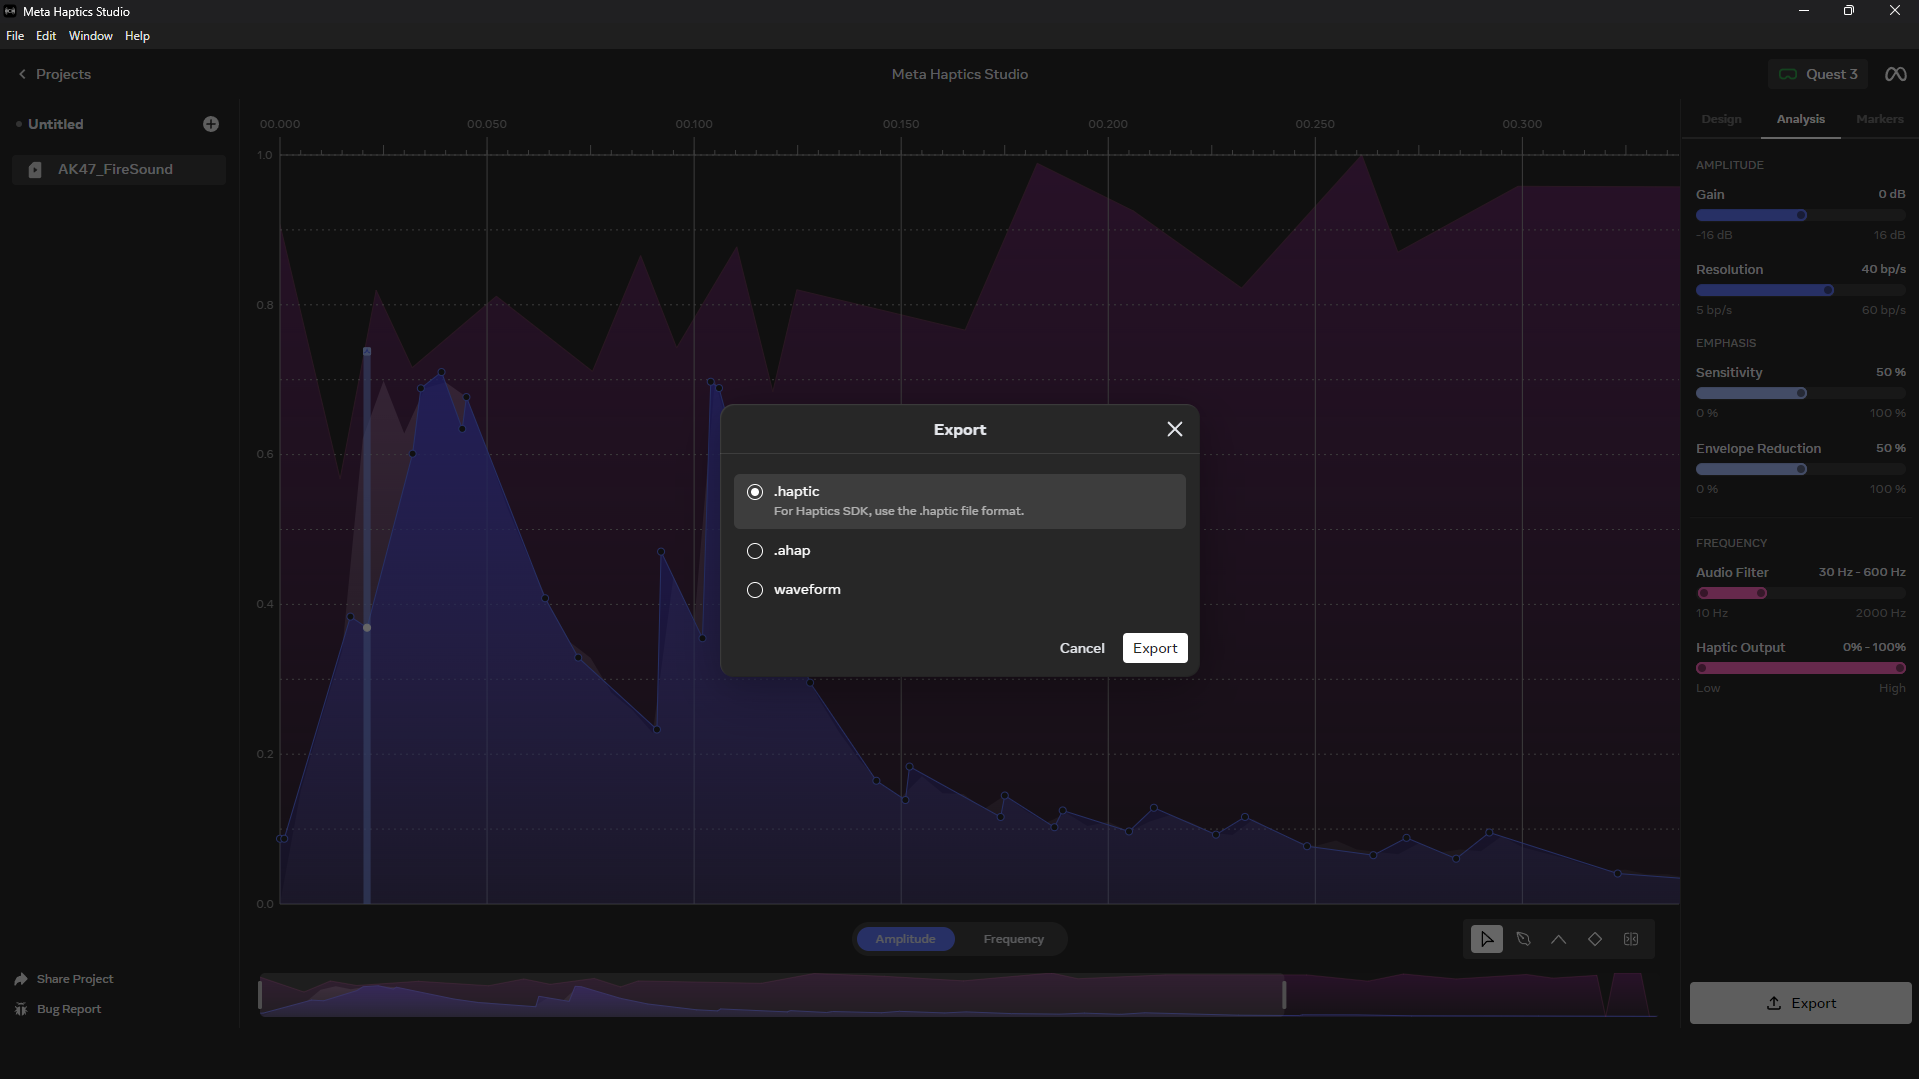Click the timeline overview right handle
The image size is (1919, 1079).
pyautogui.click(x=1283, y=995)
